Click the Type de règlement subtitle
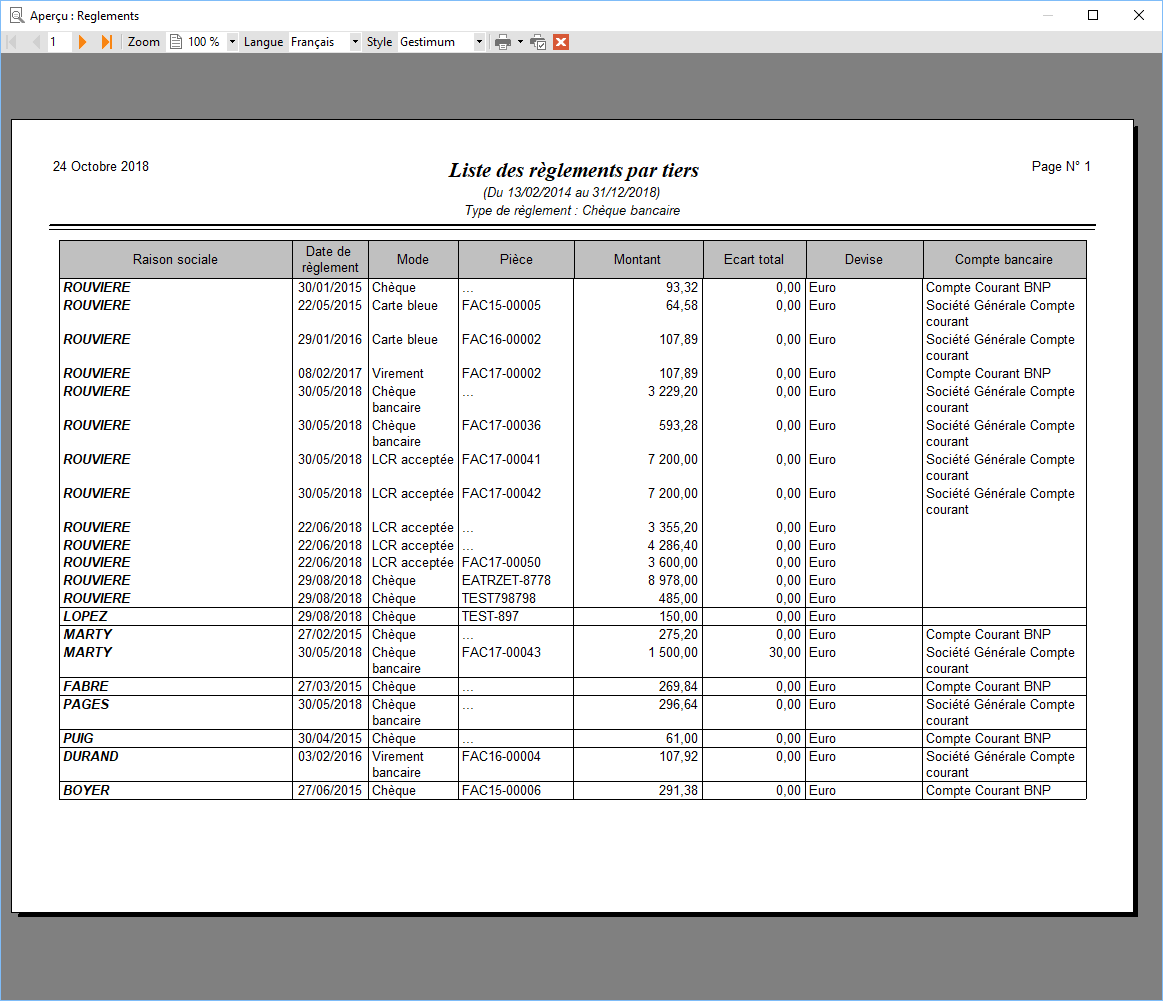 573,211
